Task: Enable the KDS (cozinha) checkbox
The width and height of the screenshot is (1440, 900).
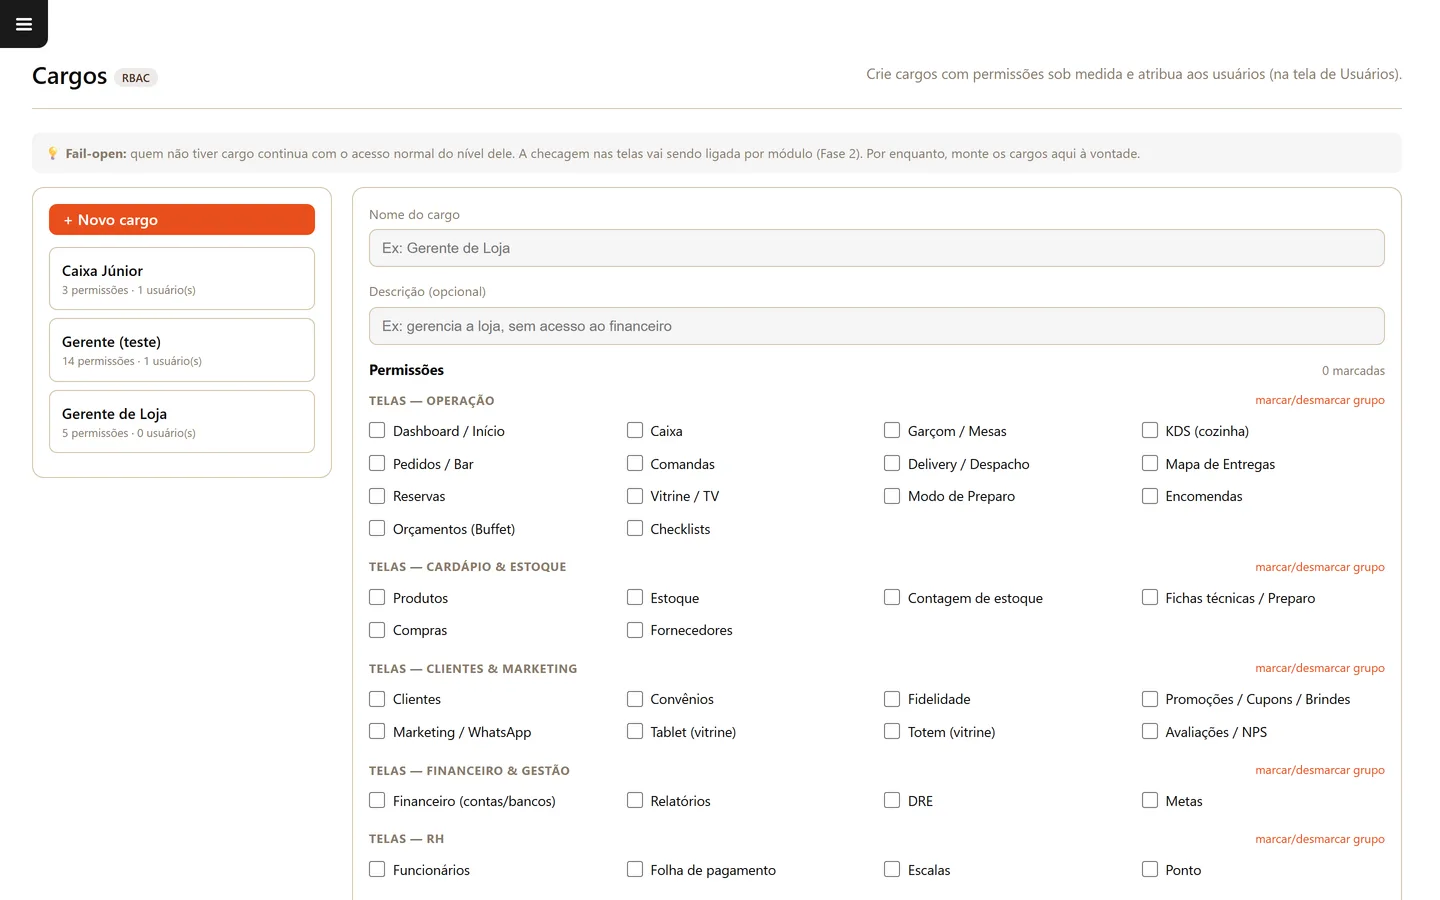Action: click(1150, 430)
